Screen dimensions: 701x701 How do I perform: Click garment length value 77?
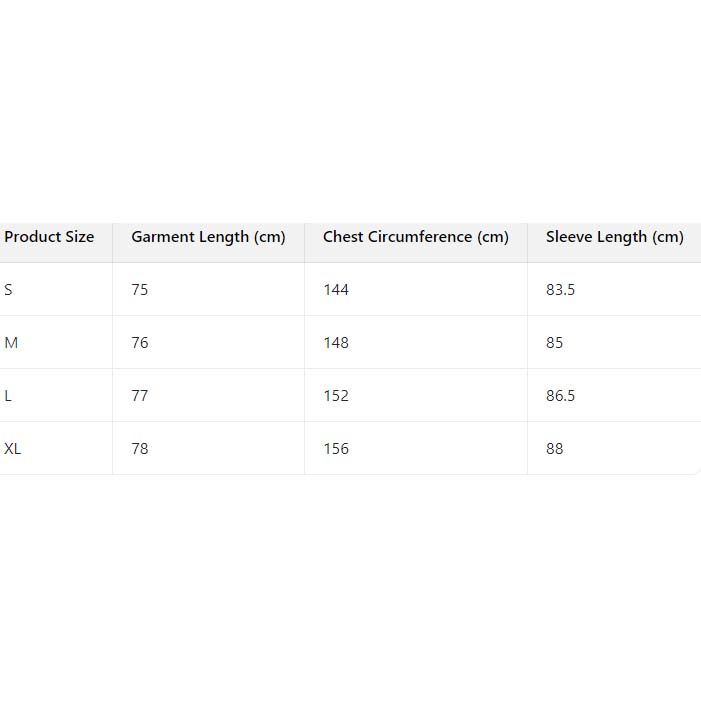click(x=140, y=396)
